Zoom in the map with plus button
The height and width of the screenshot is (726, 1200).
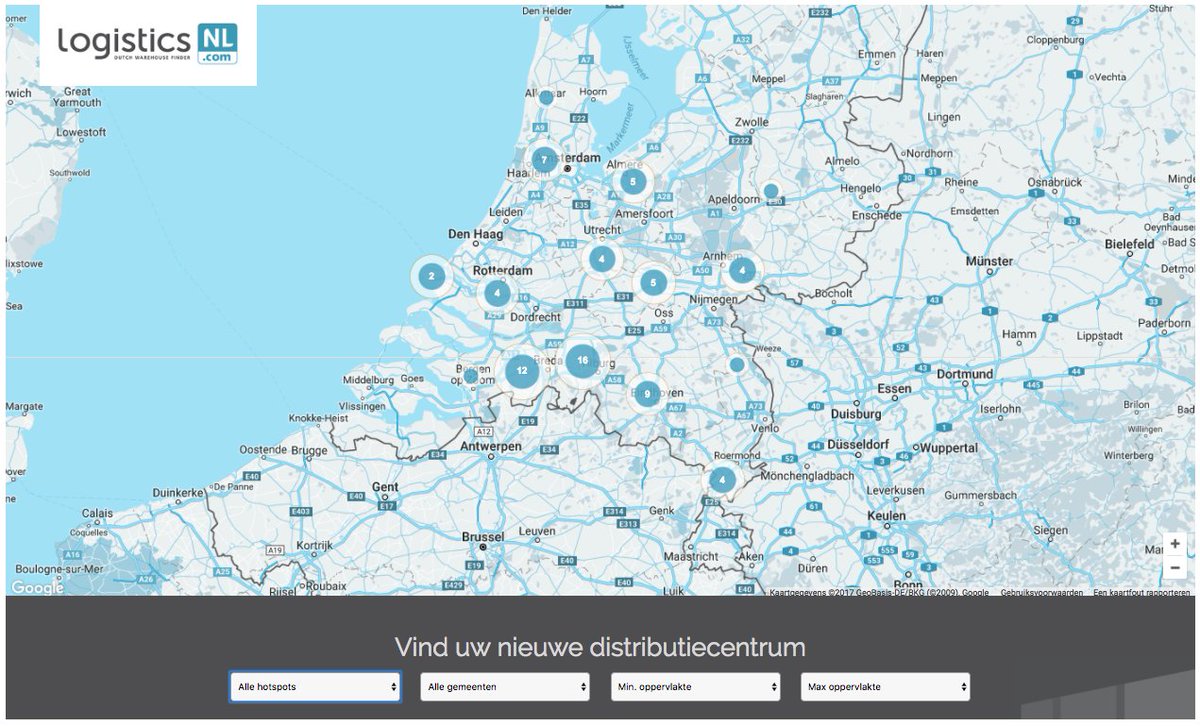coord(1175,544)
